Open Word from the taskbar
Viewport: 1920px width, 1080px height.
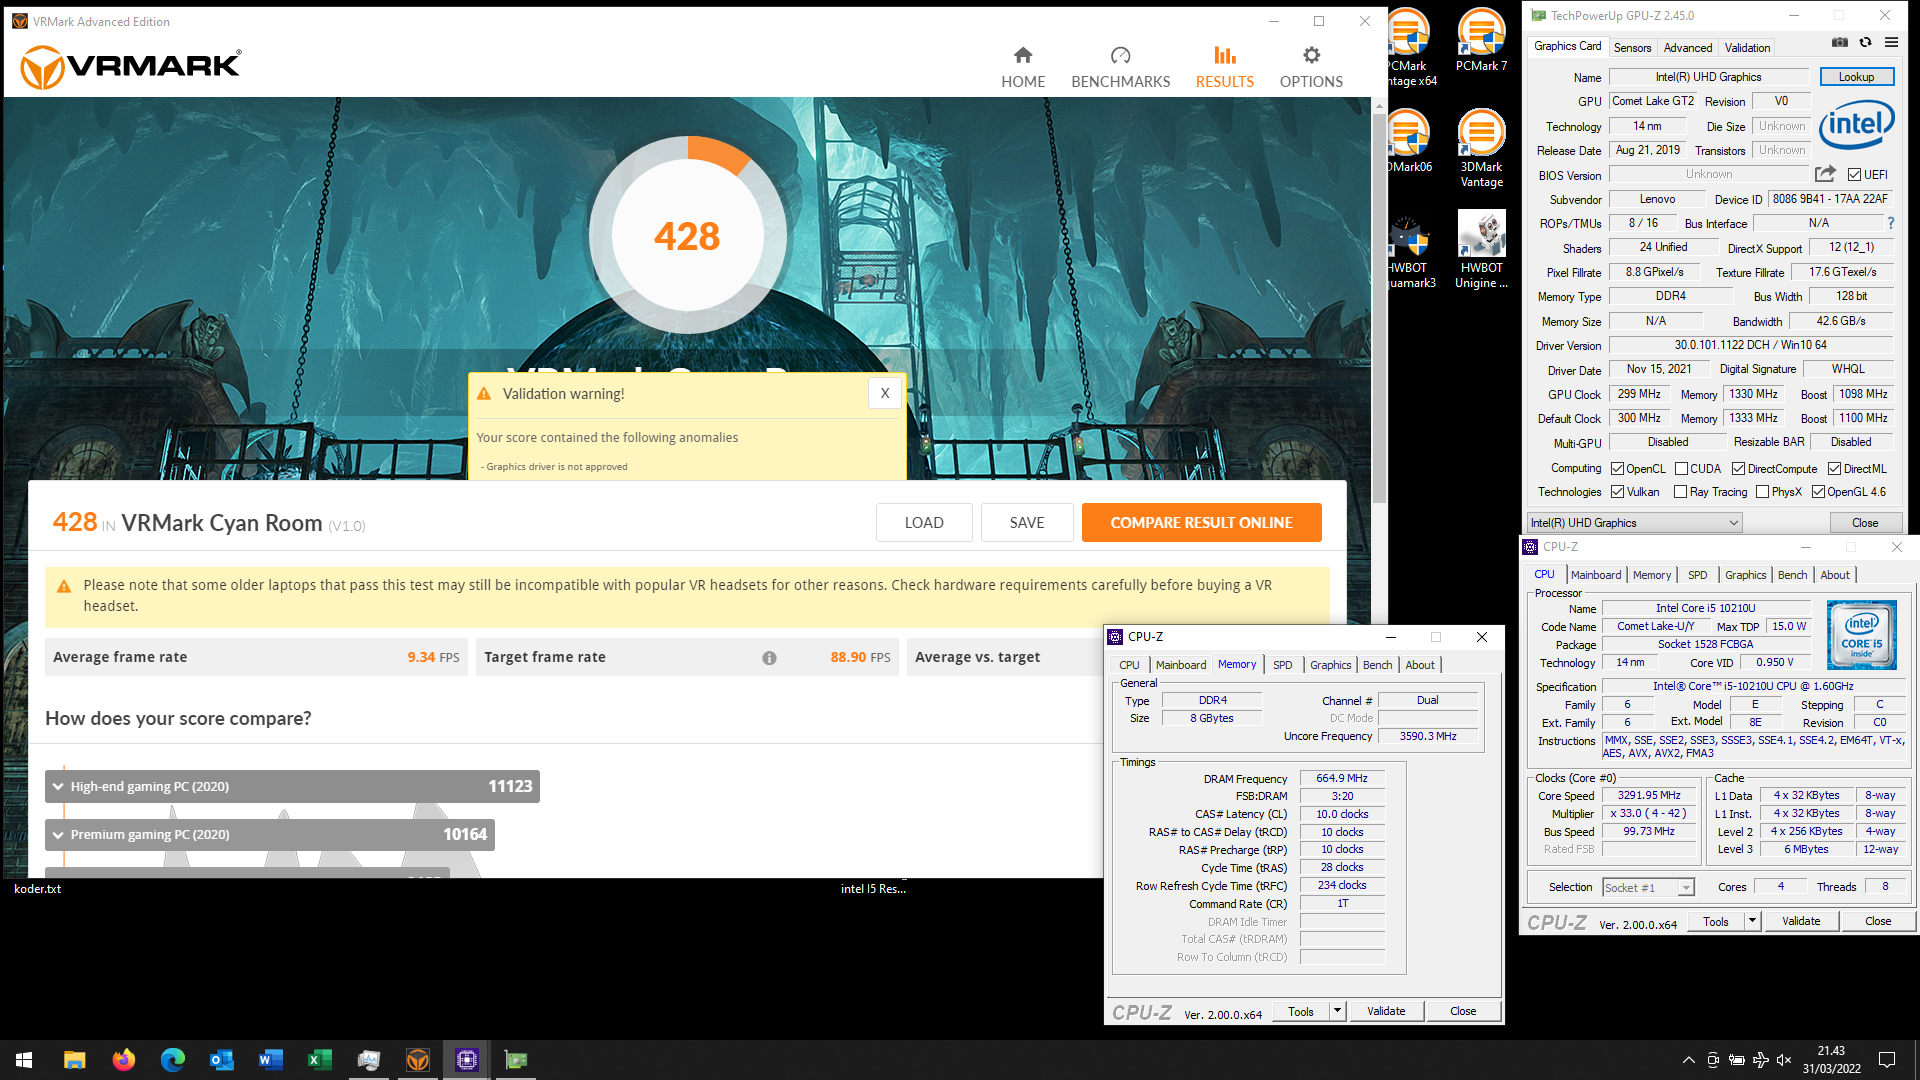point(271,1060)
